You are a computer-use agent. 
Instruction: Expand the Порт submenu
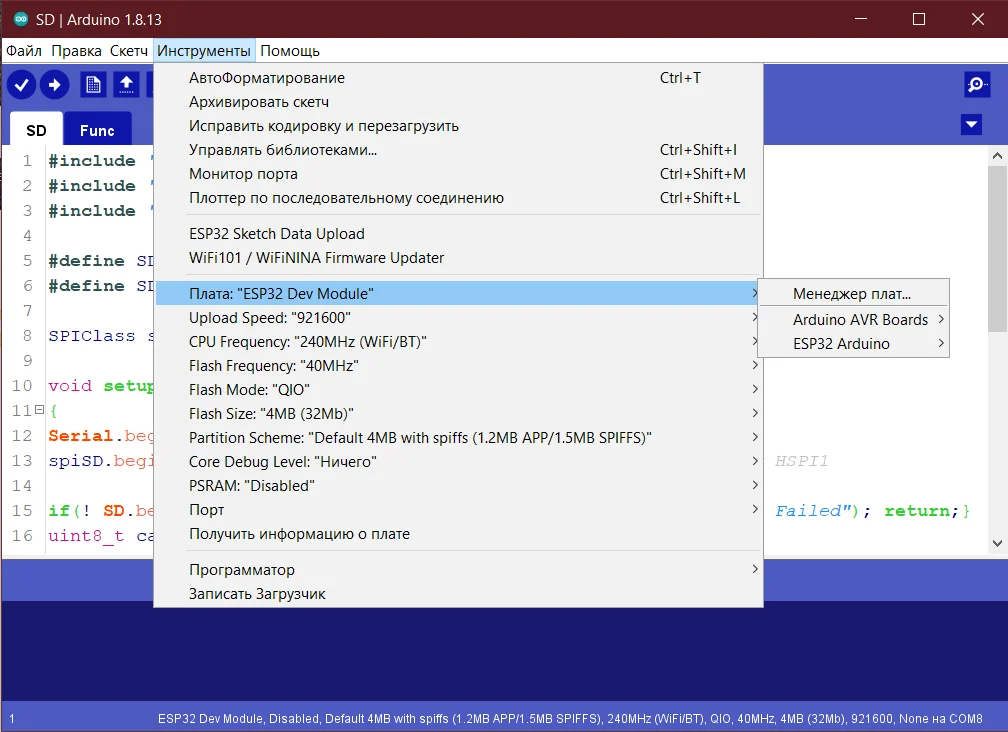pyautogui.click(x=459, y=510)
